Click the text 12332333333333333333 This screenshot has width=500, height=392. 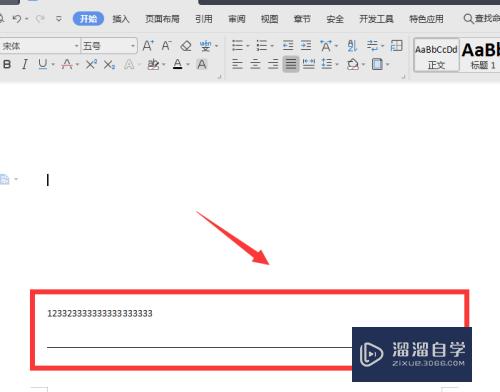click(100, 313)
